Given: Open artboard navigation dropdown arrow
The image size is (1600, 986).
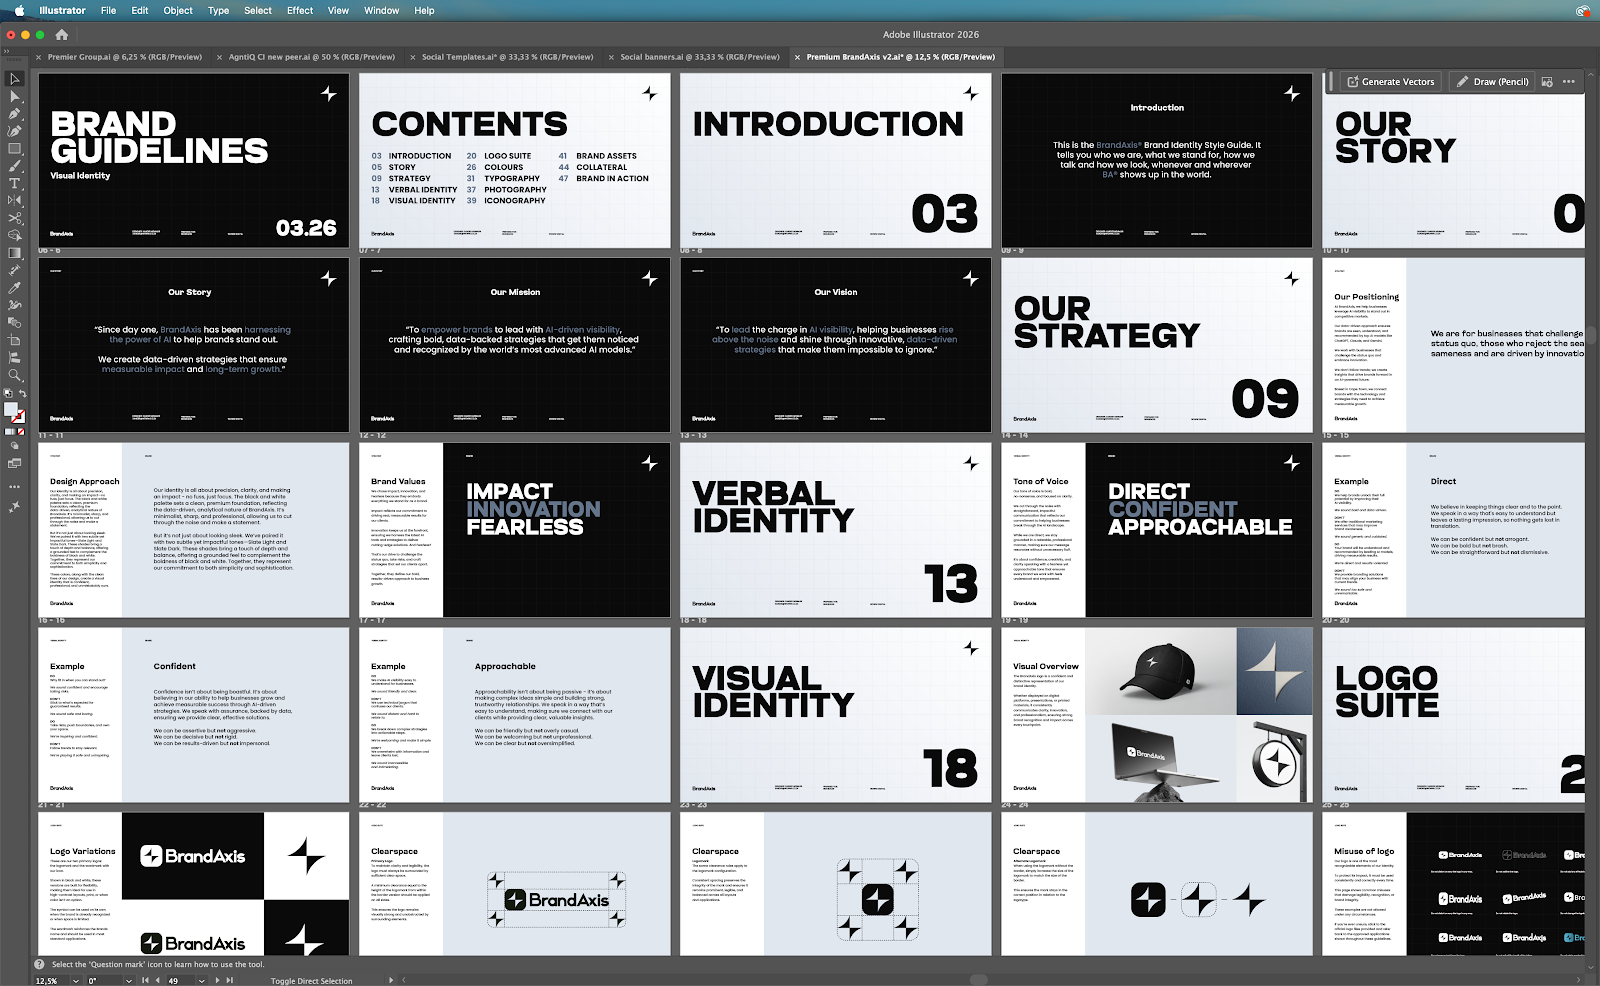Looking at the screenshot, I should point(203,981).
